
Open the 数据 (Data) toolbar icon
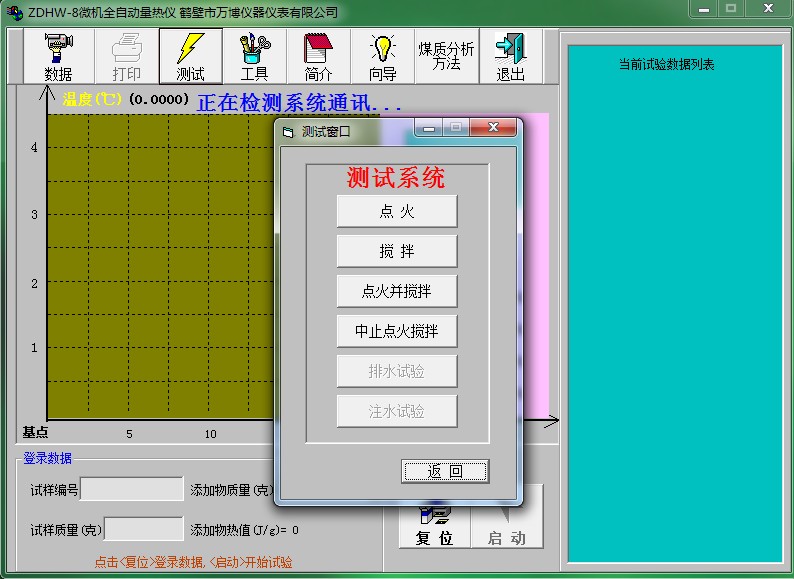[59, 56]
